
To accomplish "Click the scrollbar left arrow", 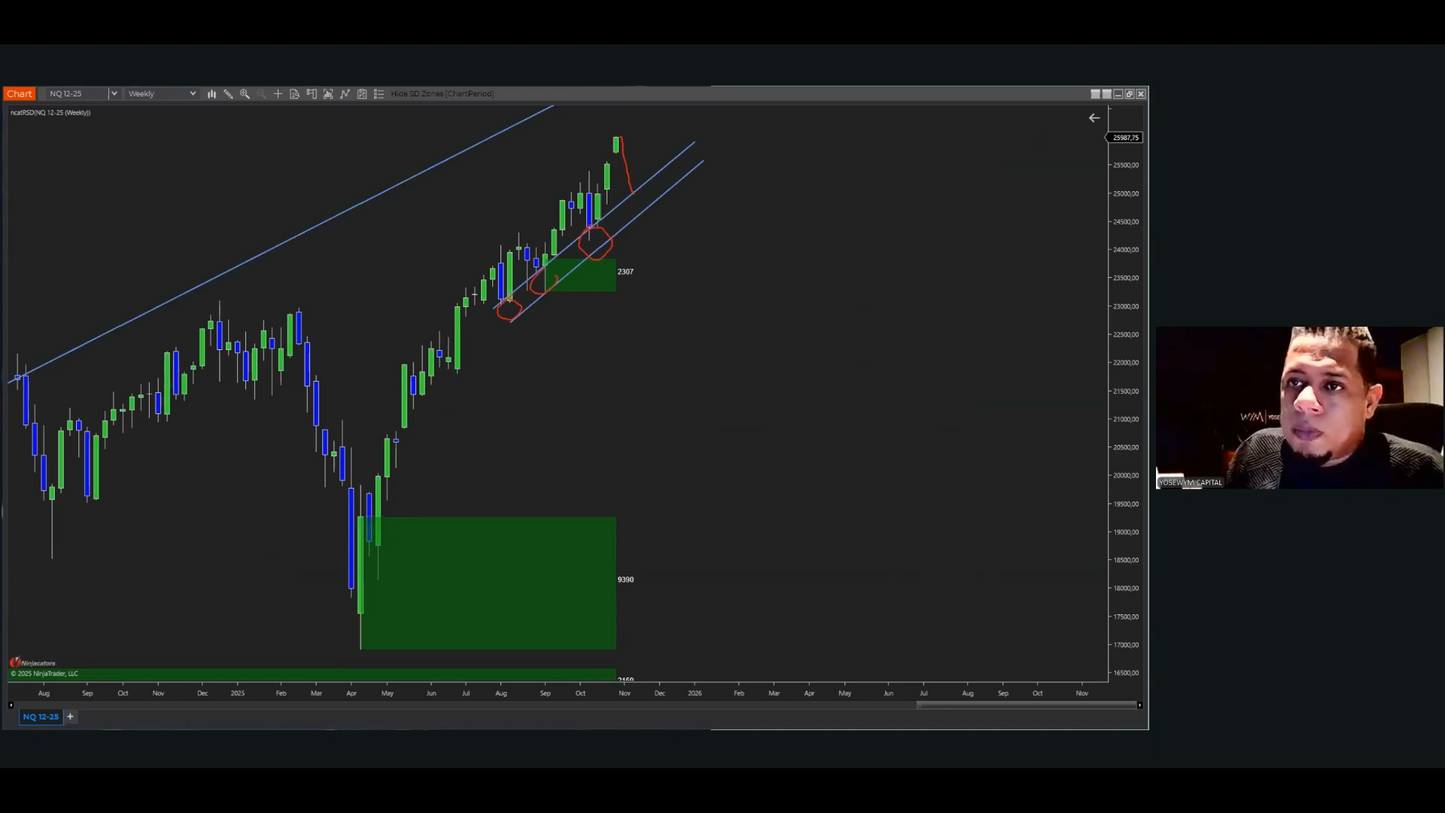I will click(x=11, y=705).
